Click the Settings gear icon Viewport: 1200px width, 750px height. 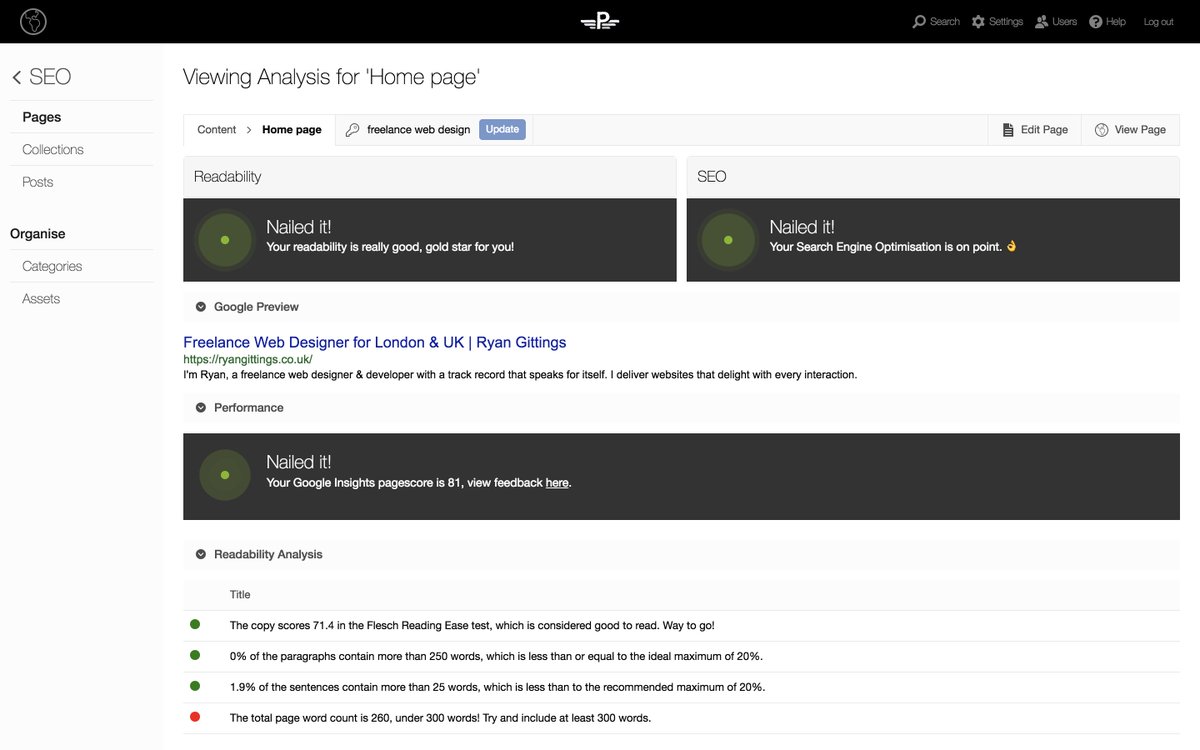pyautogui.click(x=978, y=21)
